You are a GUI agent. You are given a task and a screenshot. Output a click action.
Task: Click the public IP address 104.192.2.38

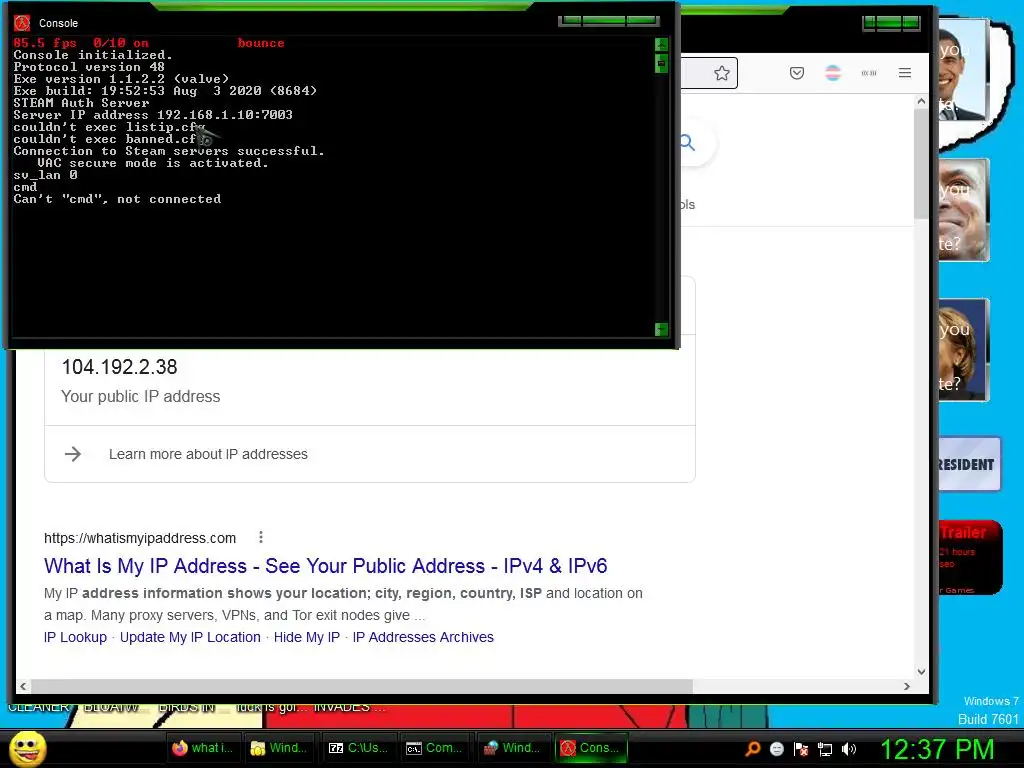(120, 367)
